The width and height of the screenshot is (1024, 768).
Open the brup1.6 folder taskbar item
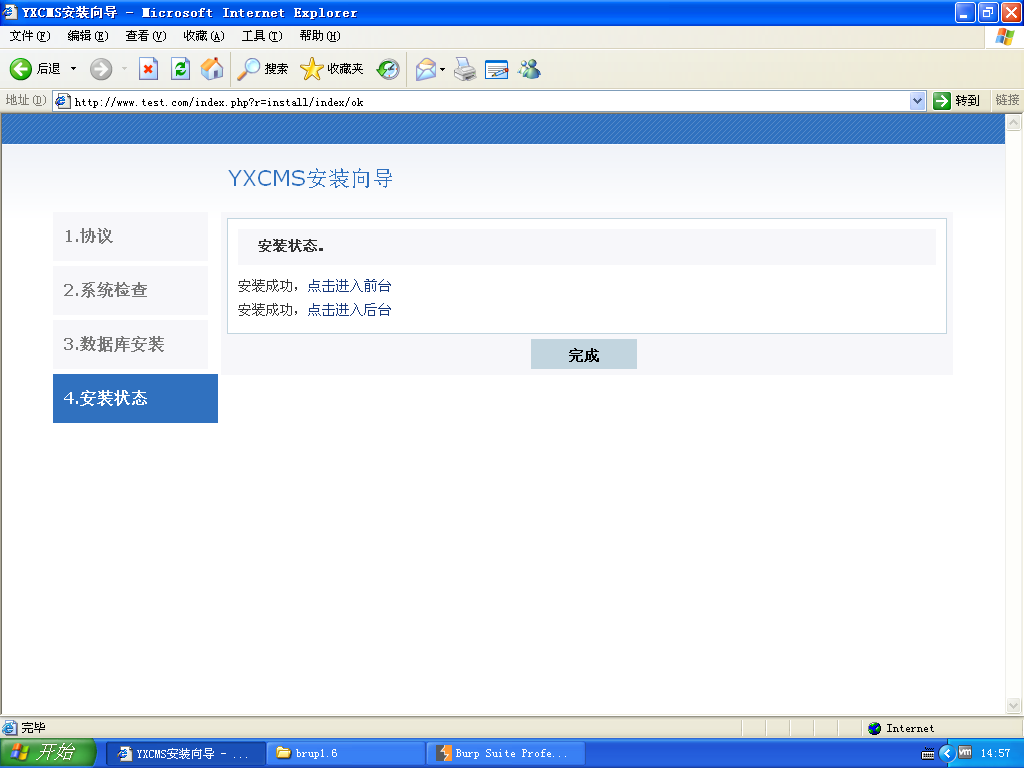coord(345,754)
